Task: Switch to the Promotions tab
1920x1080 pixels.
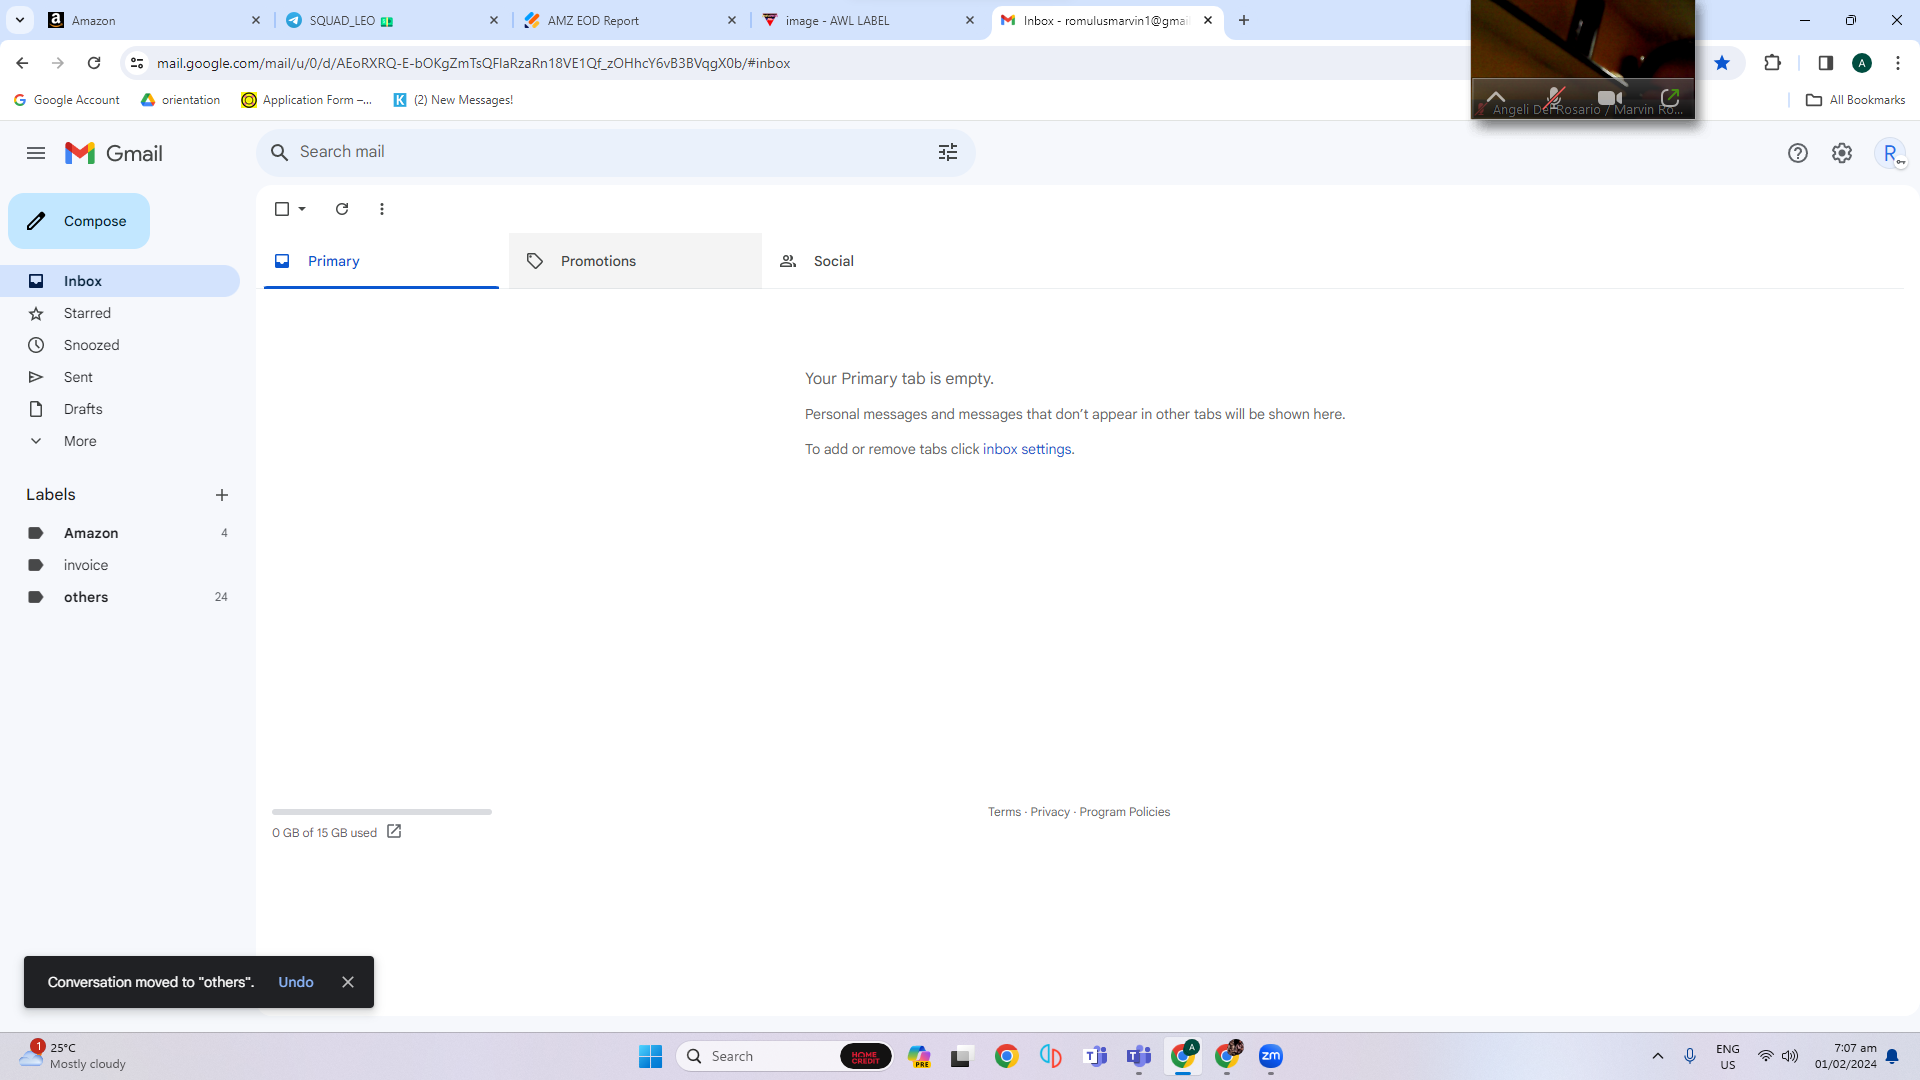Action: point(635,261)
